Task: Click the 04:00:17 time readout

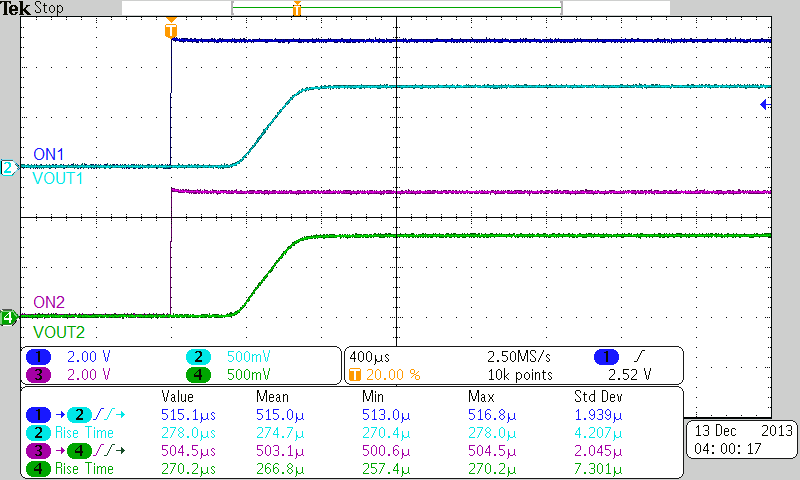Action: [728, 449]
